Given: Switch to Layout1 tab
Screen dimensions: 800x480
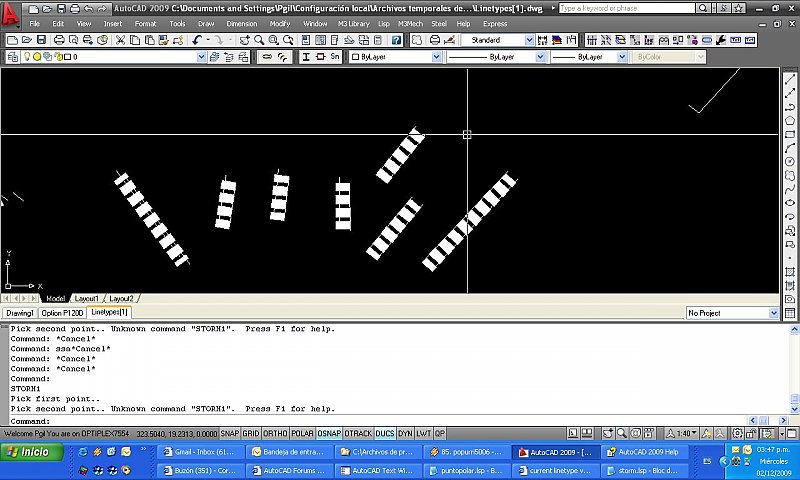Looking at the screenshot, I should (87, 298).
